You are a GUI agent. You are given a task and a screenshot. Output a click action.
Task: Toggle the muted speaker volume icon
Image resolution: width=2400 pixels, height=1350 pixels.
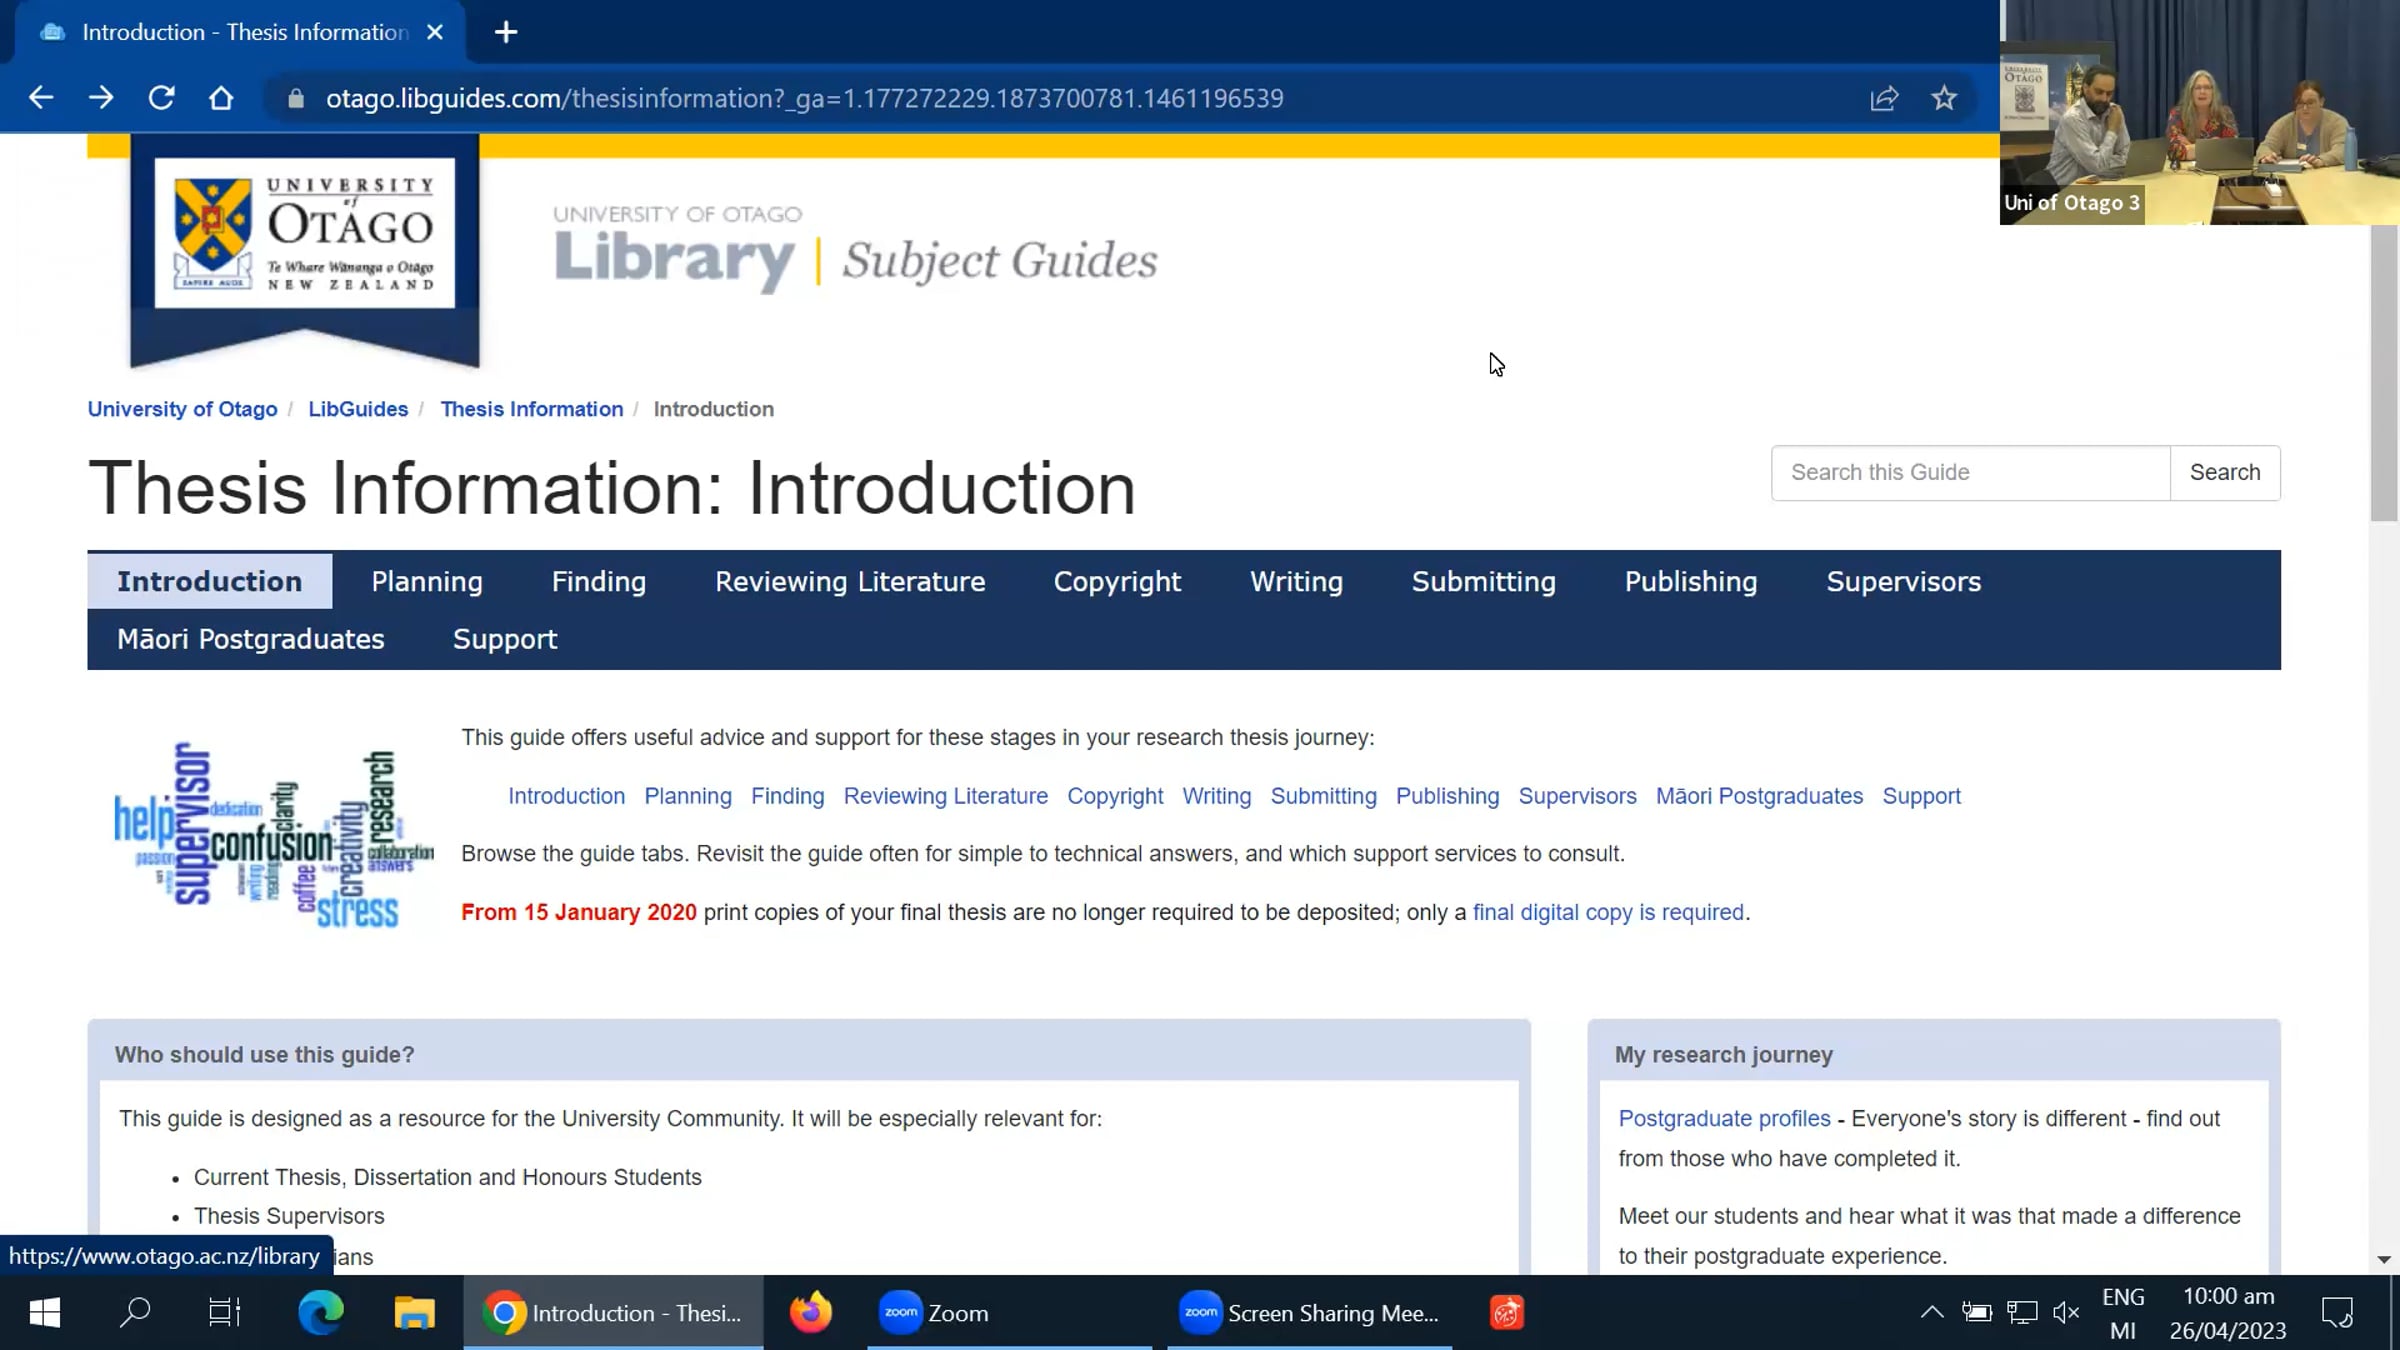2065,1312
